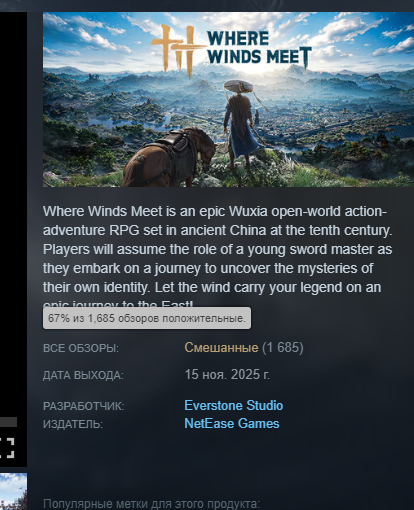Click the brown horse in header image
Screen dimensions: 414x510
click(168, 157)
